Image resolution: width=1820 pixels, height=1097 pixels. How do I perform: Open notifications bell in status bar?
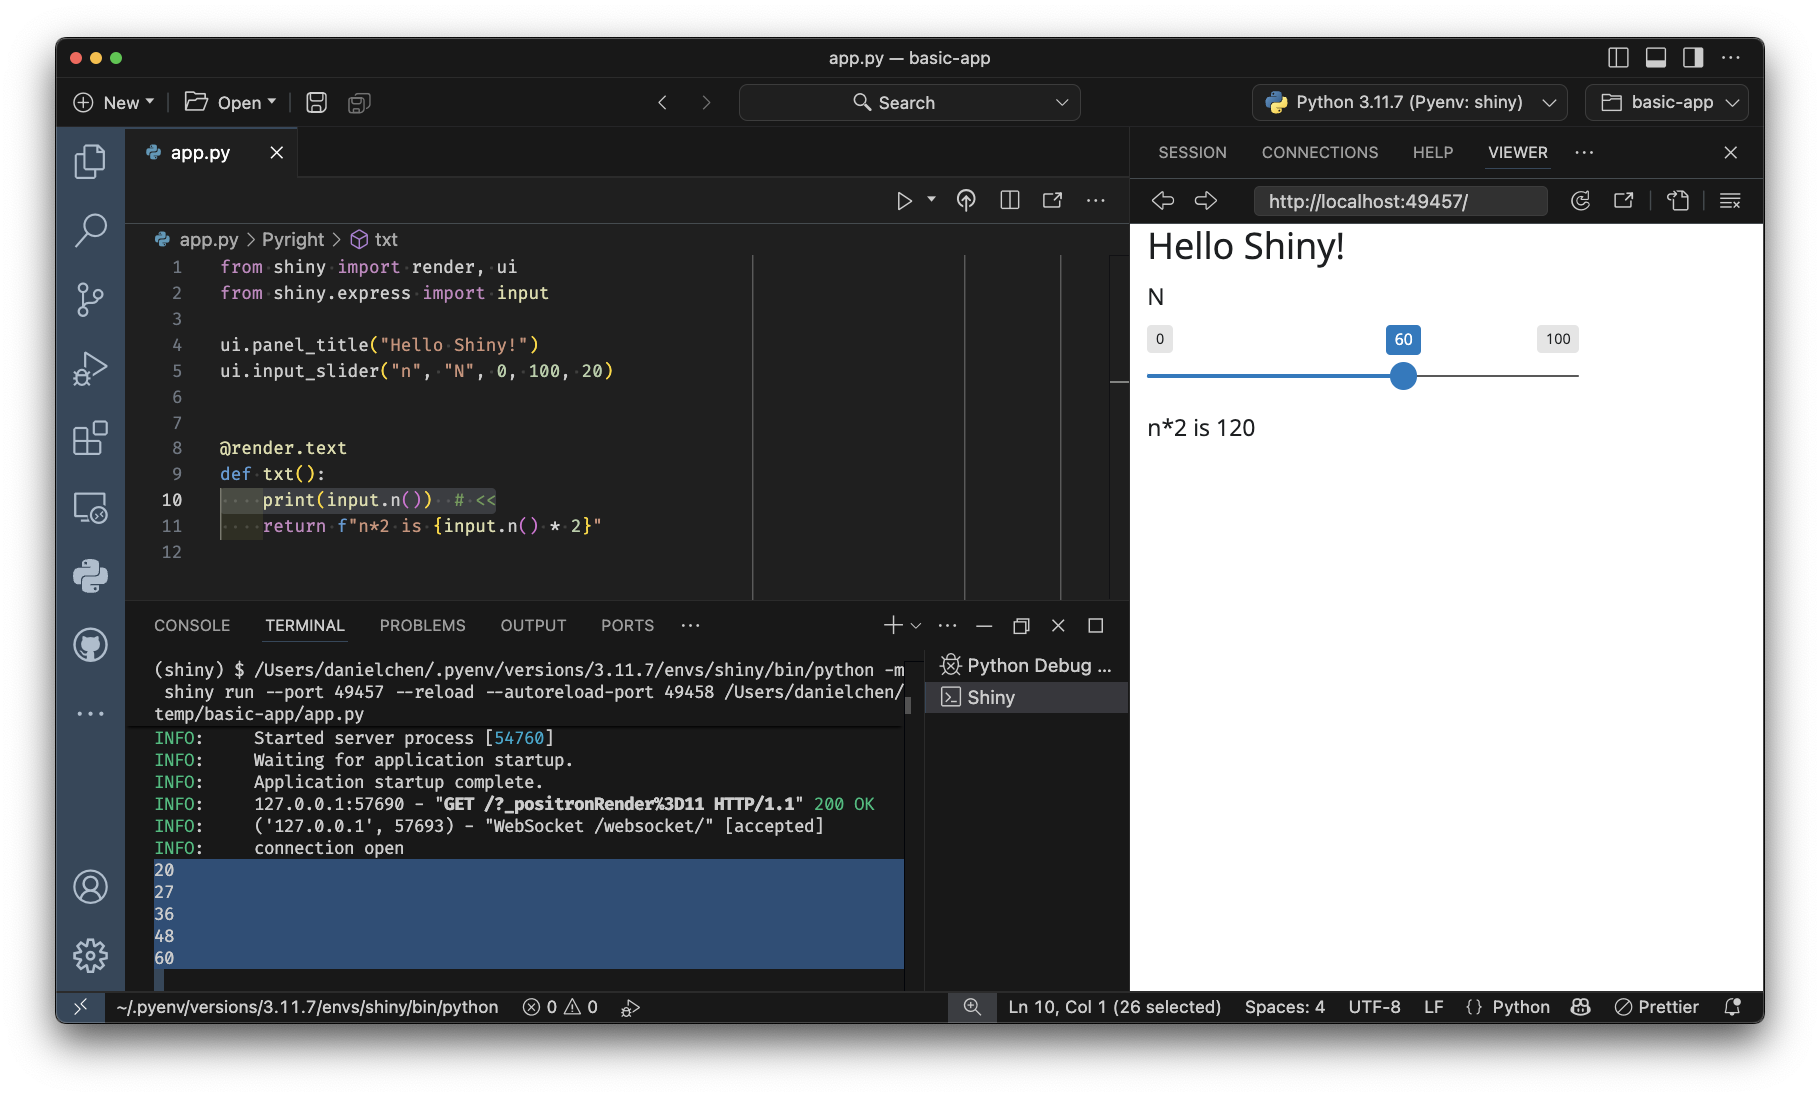(1733, 1007)
